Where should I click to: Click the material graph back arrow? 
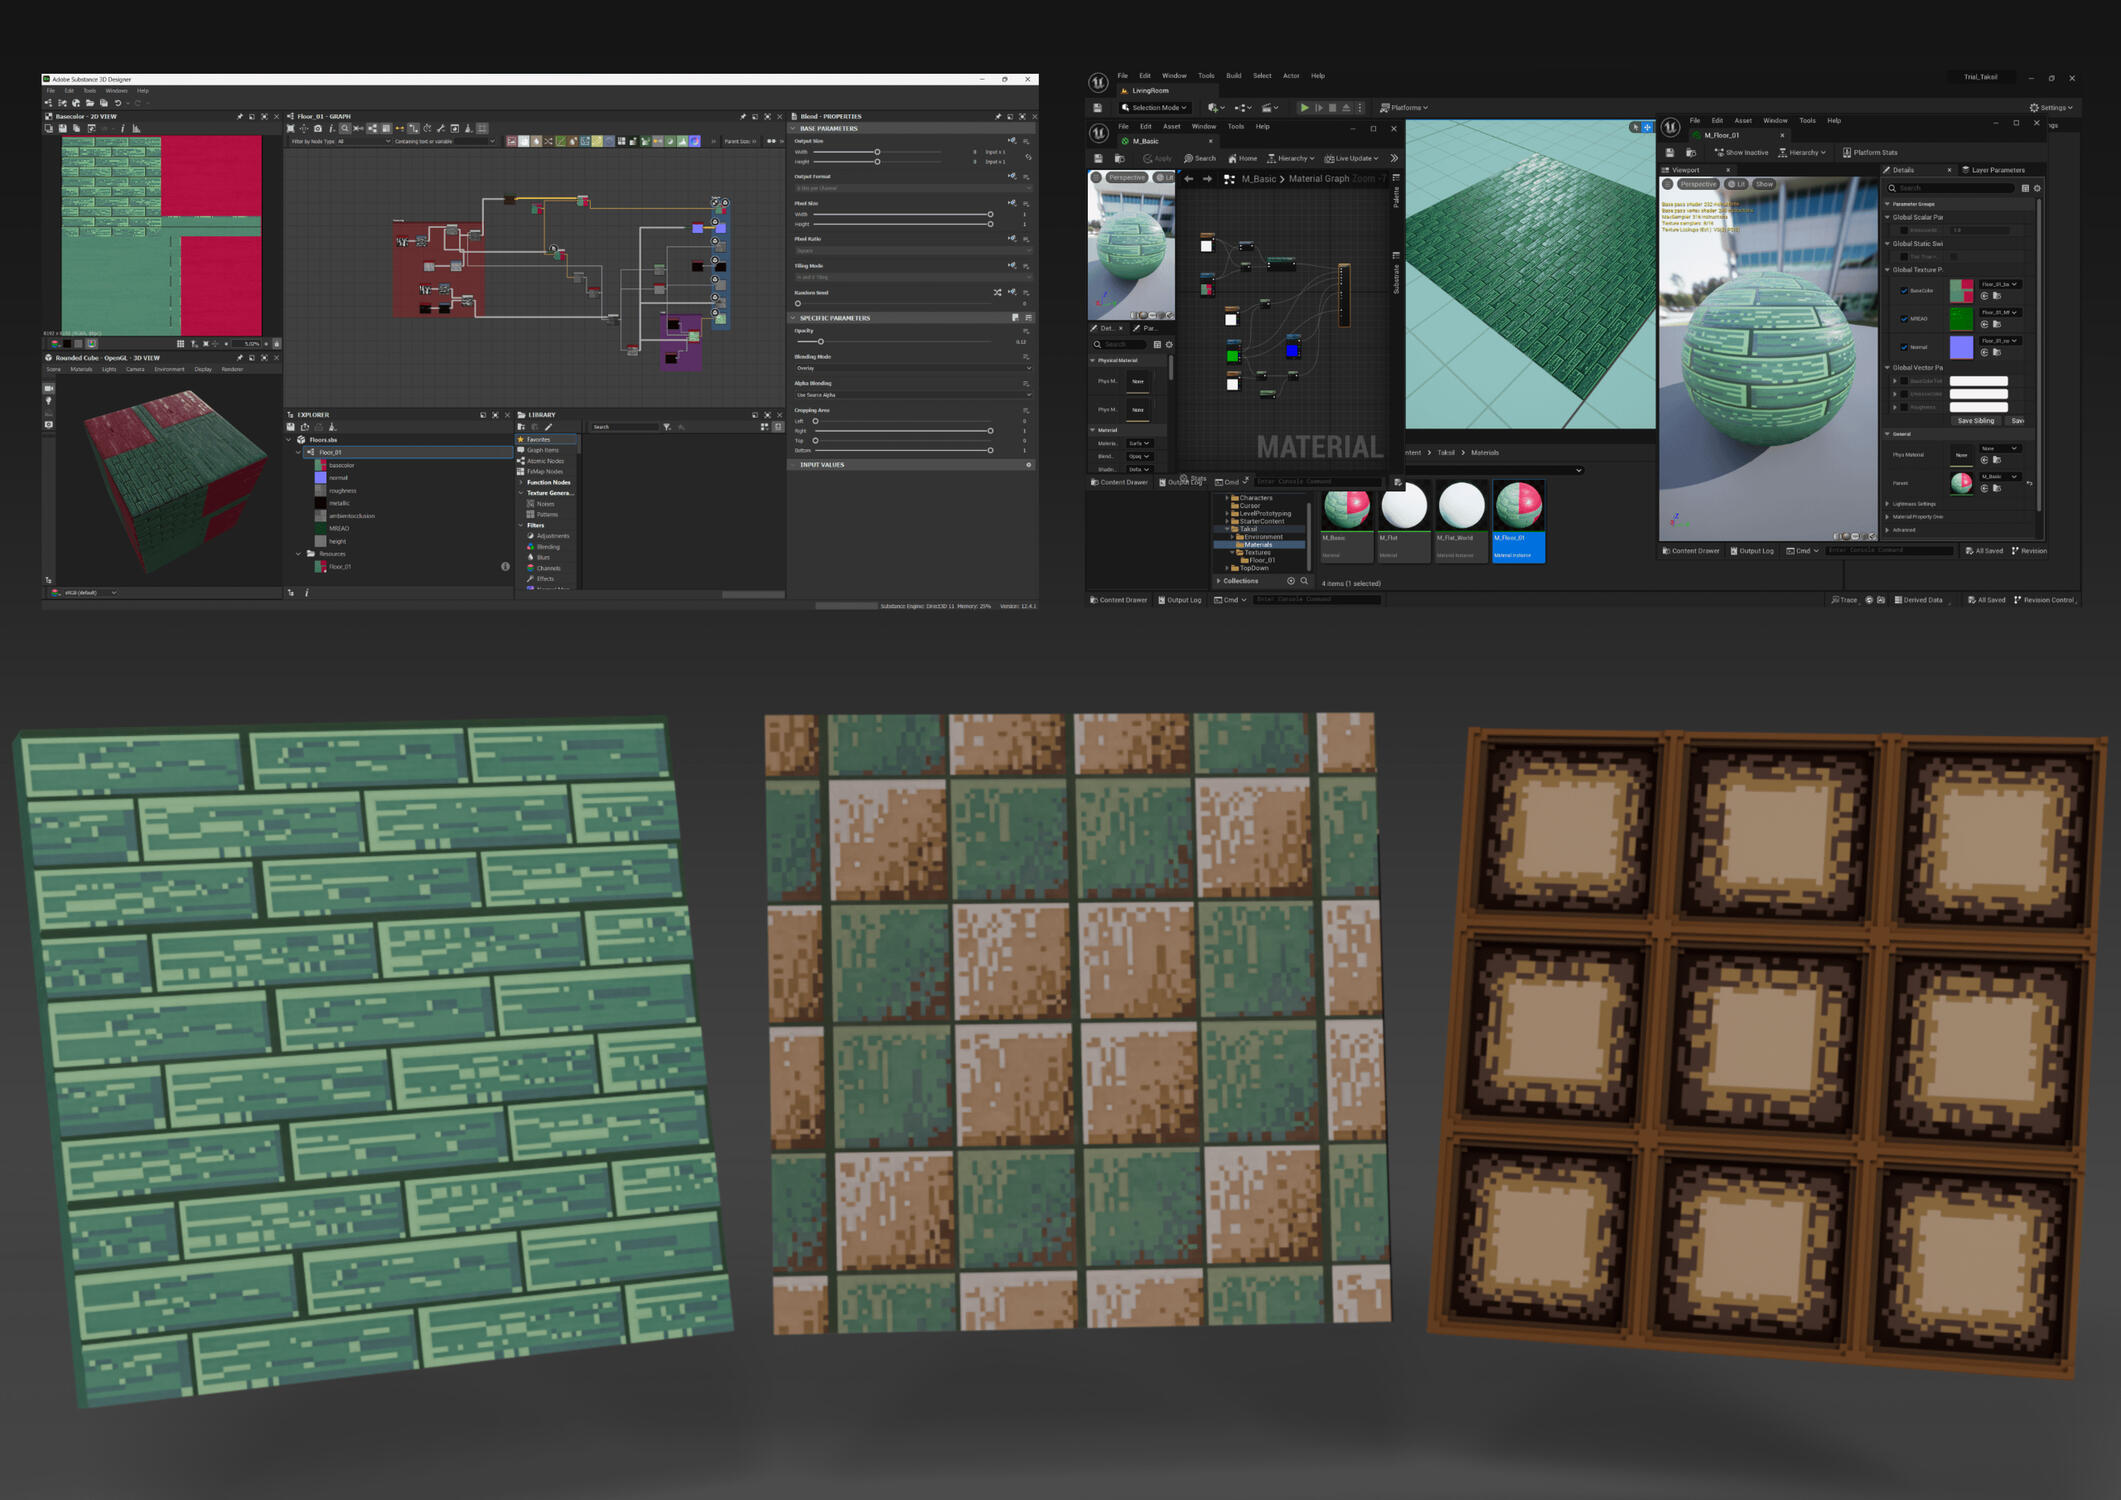(x=1189, y=179)
